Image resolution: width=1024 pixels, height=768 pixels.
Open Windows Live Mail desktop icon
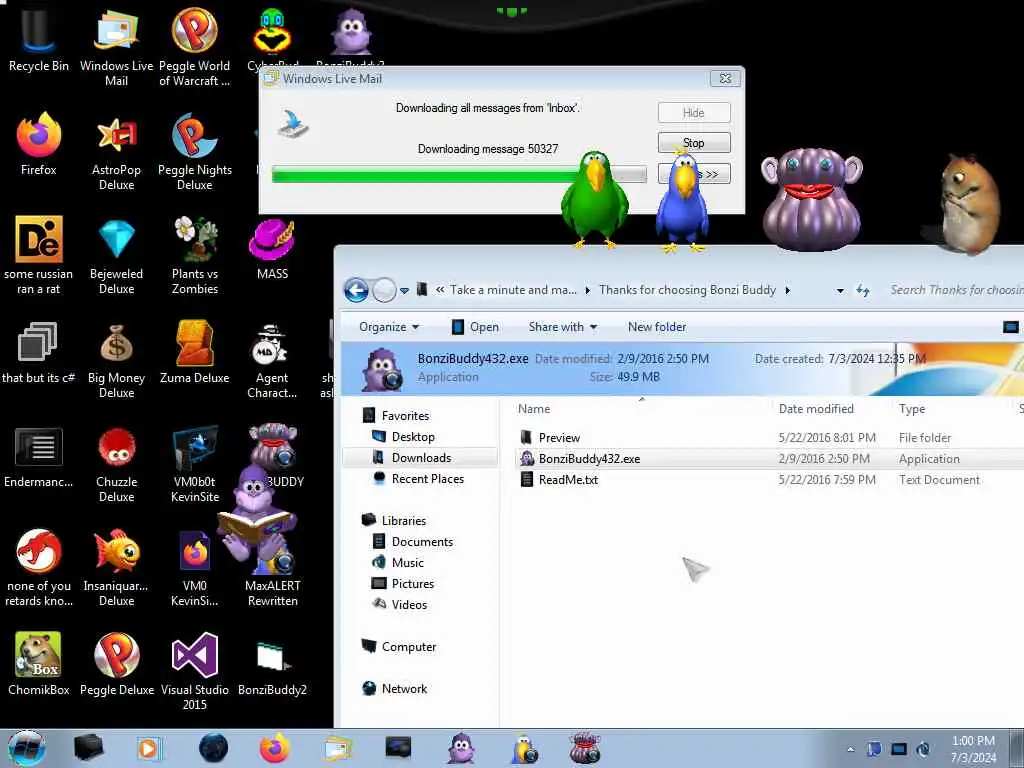[x=116, y=47]
